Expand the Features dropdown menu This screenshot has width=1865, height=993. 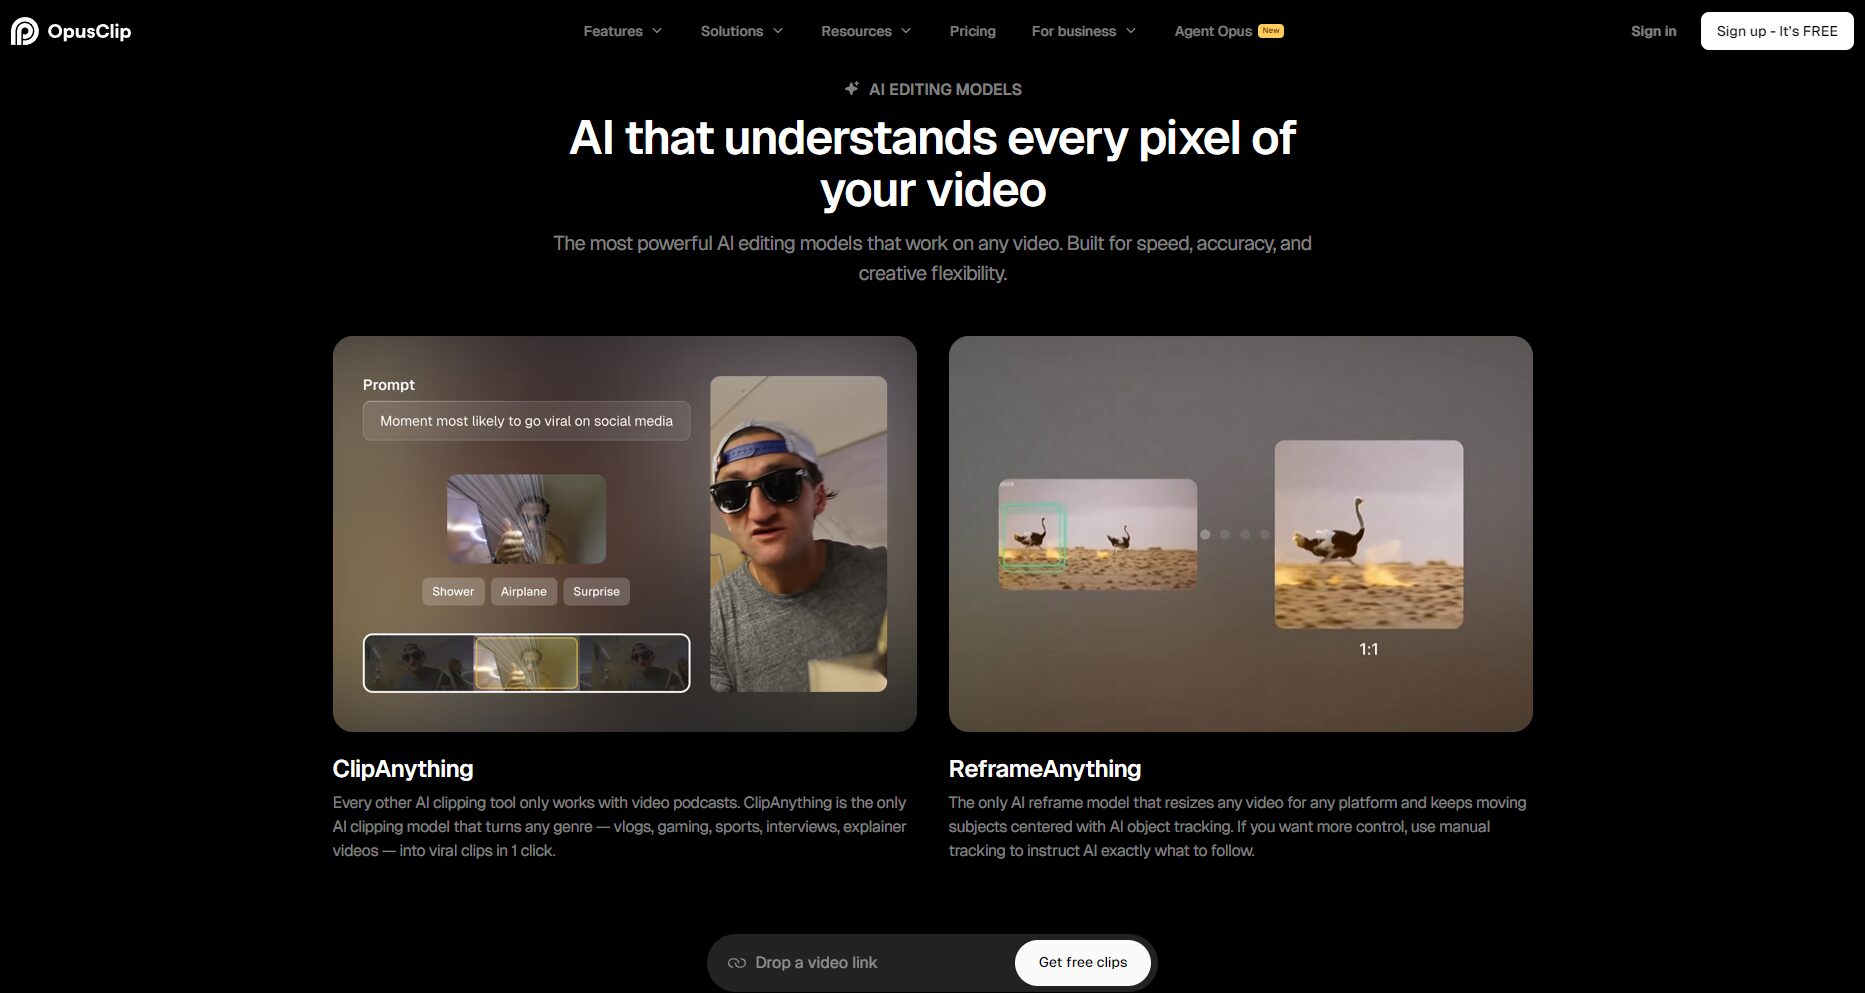[622, 31]
